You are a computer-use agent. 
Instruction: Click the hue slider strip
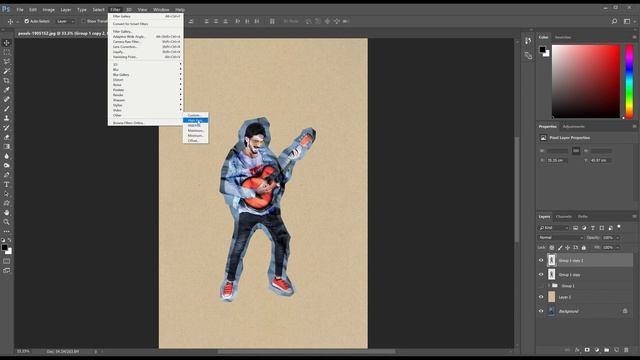tap(629, 82)
